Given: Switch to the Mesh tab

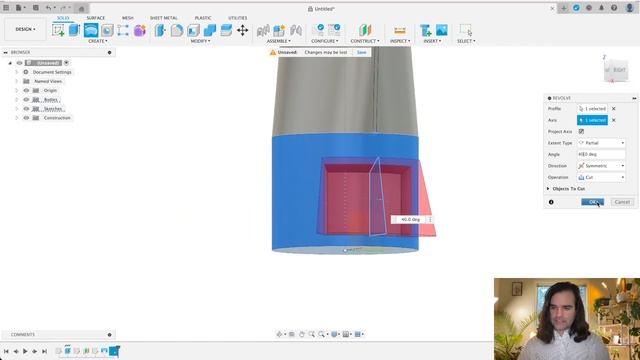Looking at the screenshot, I should point(128,18).
